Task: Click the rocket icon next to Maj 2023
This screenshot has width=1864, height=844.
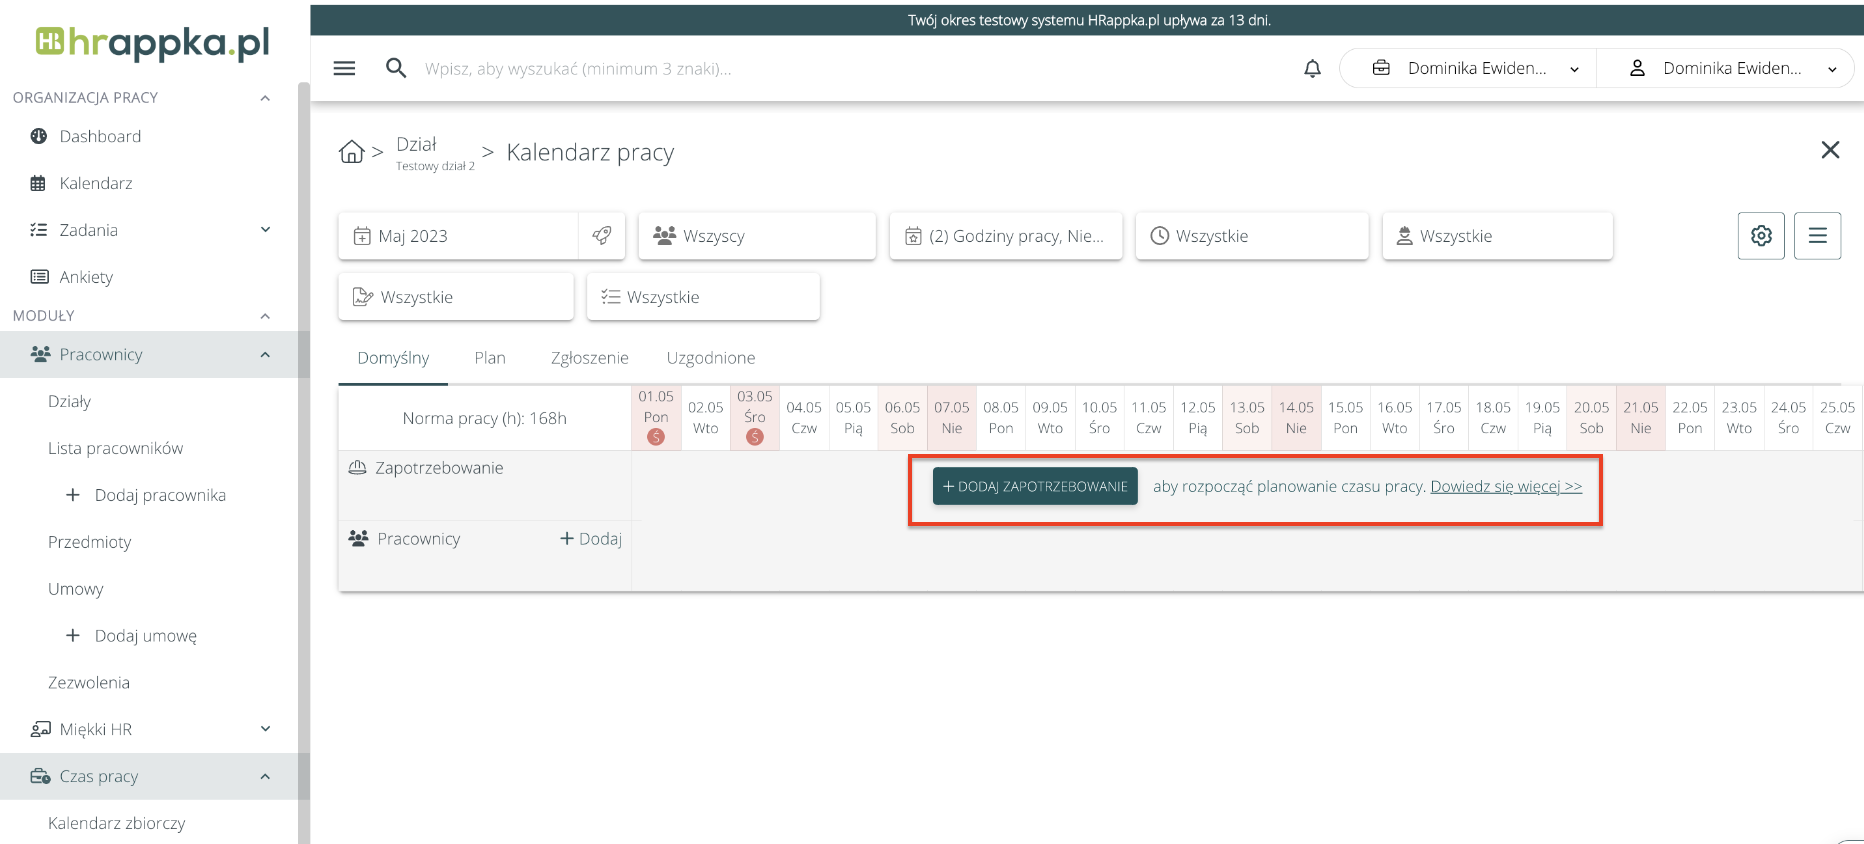Action: pyautogui.click(x=602, y=236)
